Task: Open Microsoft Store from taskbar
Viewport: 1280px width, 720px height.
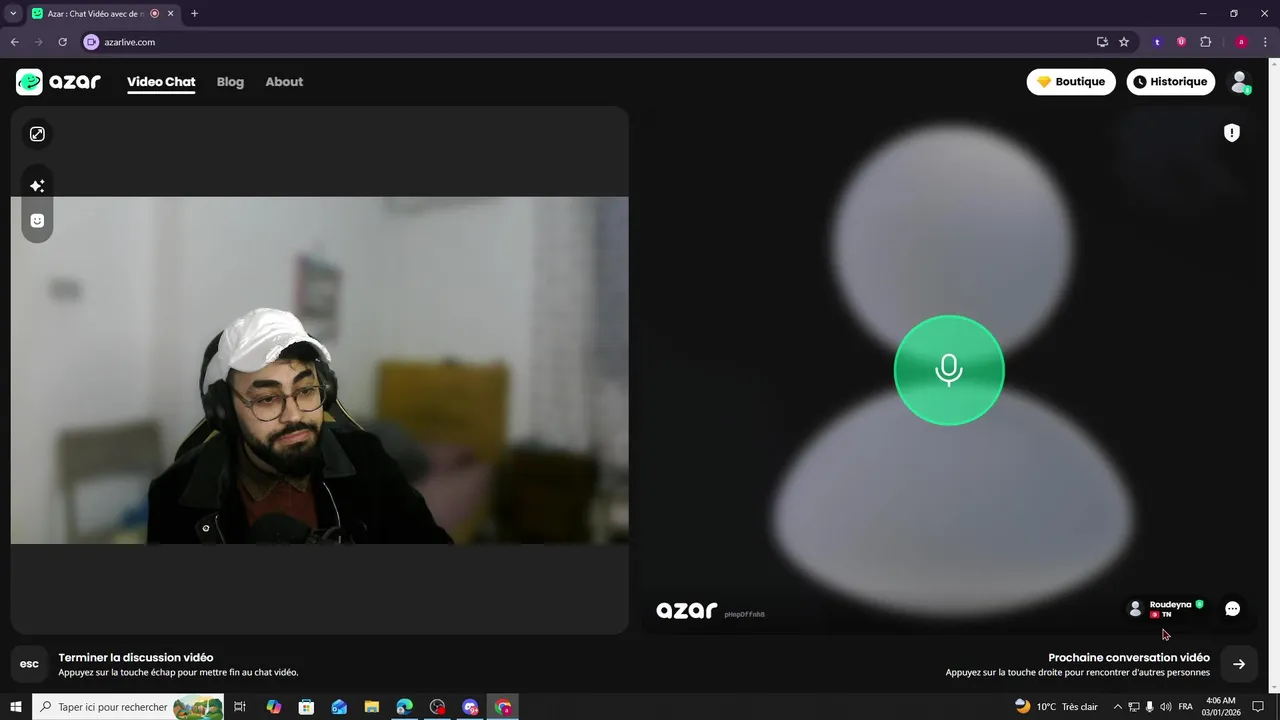Action: click(307, 707)
